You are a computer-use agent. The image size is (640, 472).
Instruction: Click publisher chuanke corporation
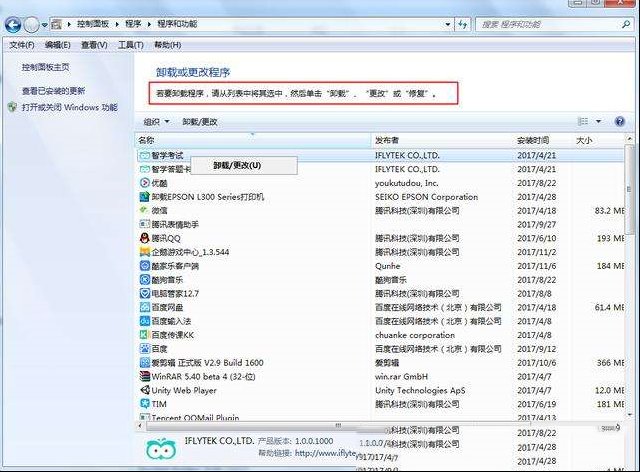[x=415, y=335]
